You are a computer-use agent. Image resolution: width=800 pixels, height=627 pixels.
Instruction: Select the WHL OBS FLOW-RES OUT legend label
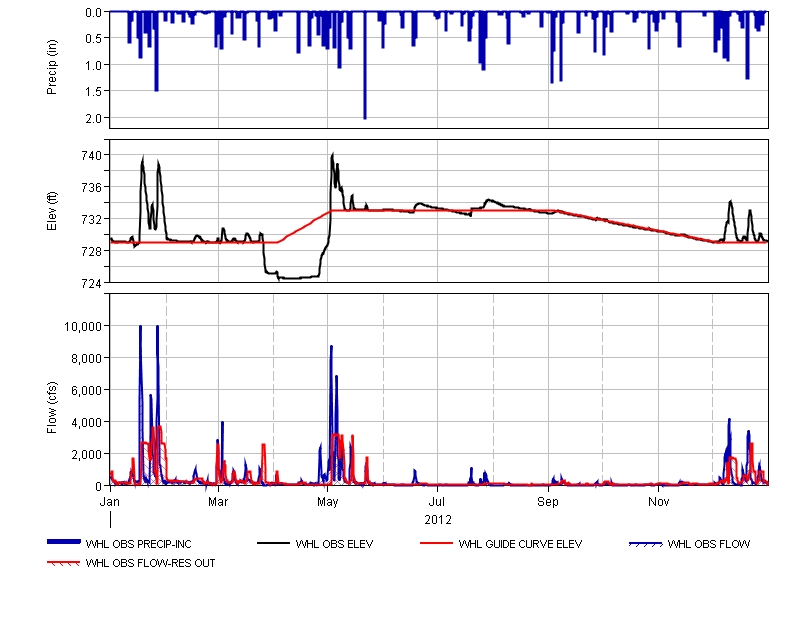point(150,563)
